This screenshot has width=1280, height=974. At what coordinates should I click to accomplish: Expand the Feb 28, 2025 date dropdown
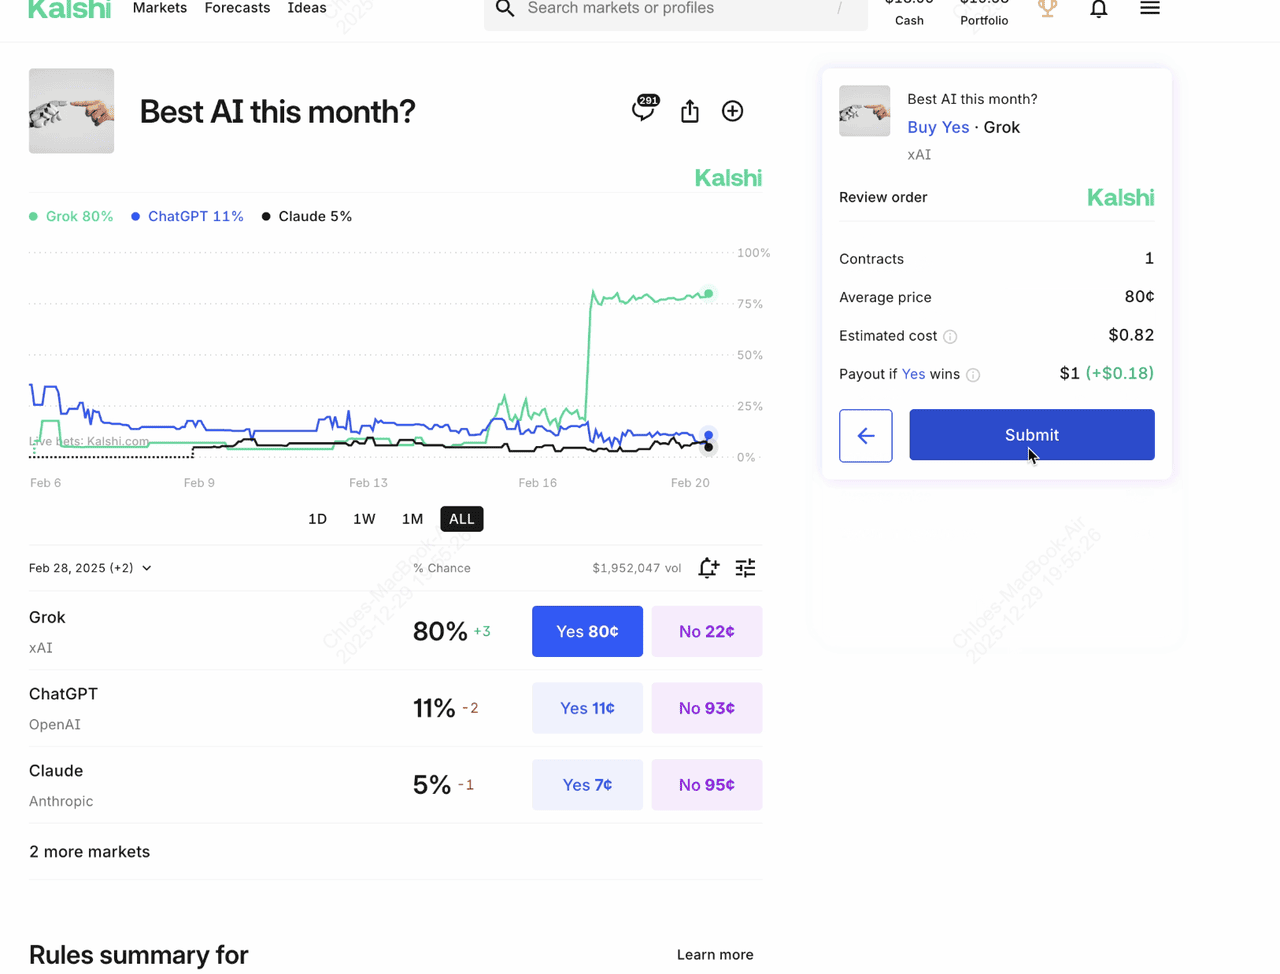pos(90,568)
